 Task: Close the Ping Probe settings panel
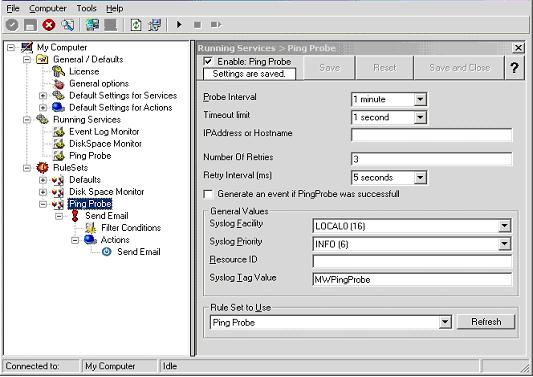(518, 48)
